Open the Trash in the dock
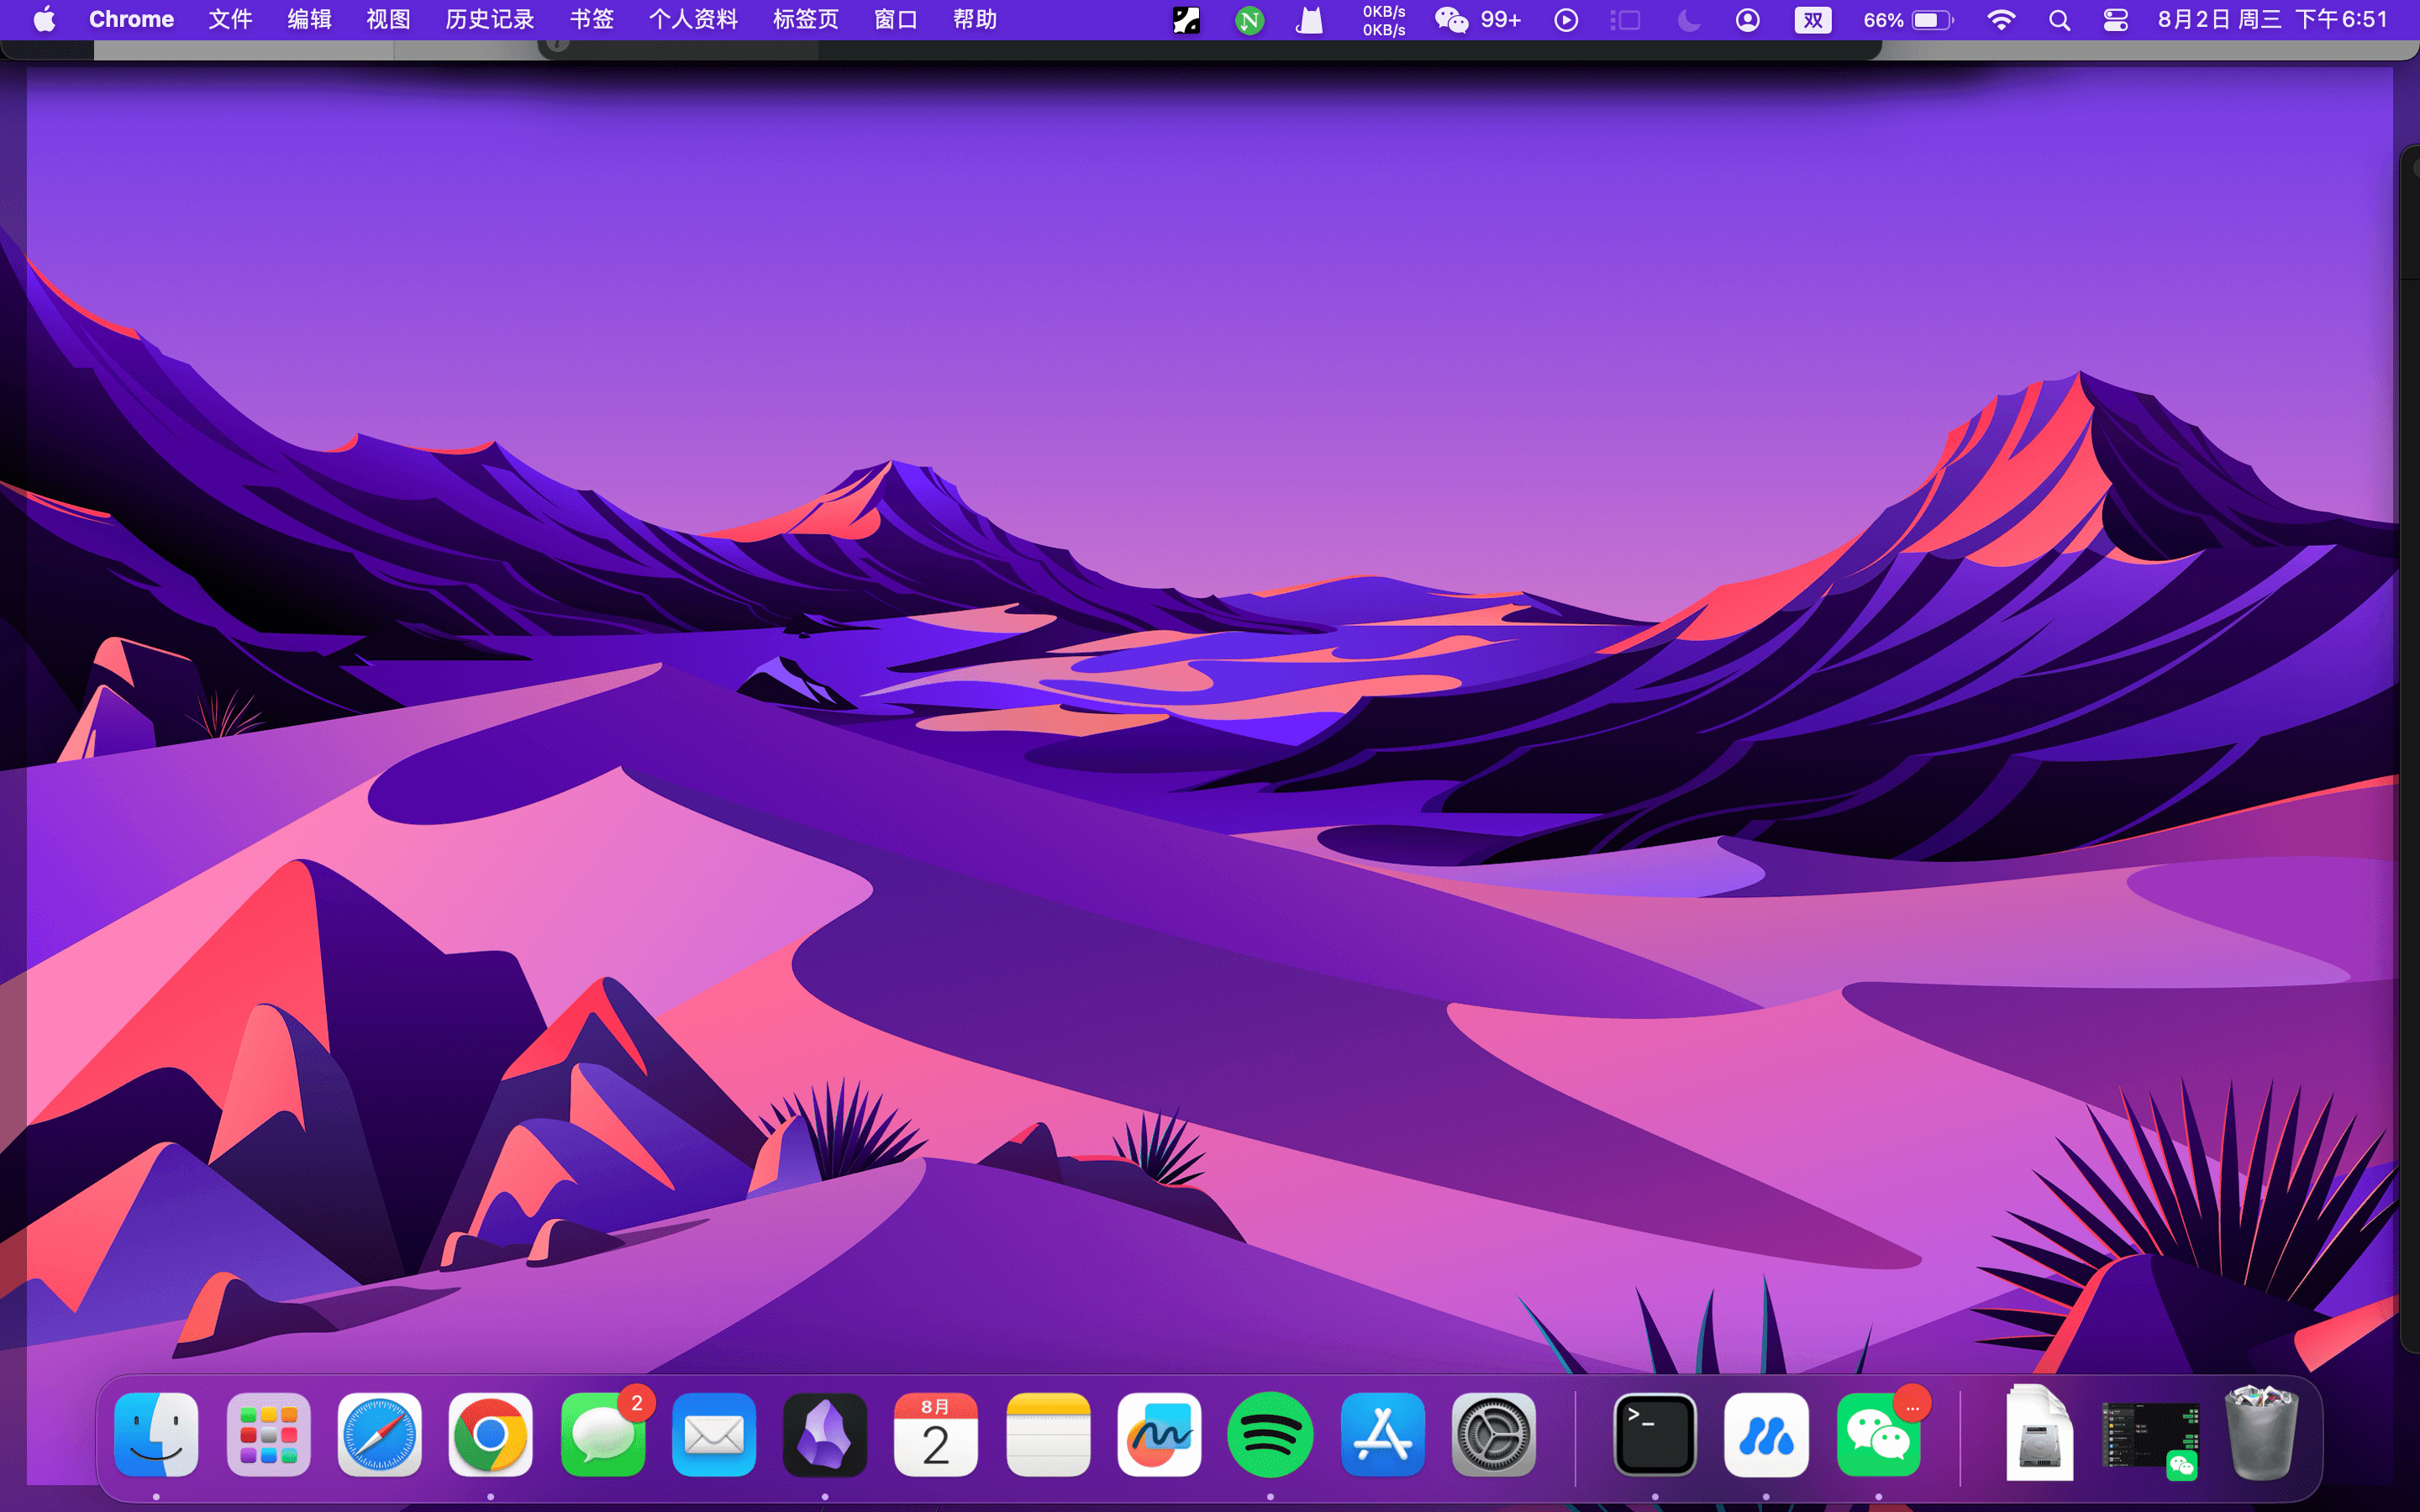The image size is (2420, 1512). [x=2261, y=1434]
